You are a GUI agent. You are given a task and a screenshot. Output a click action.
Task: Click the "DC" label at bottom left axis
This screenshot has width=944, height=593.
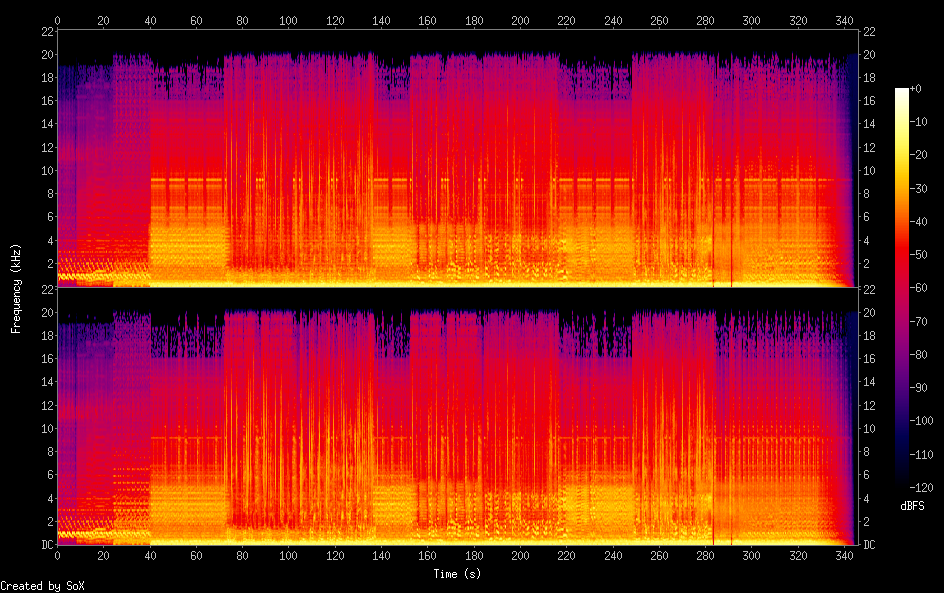click(46, 545)
